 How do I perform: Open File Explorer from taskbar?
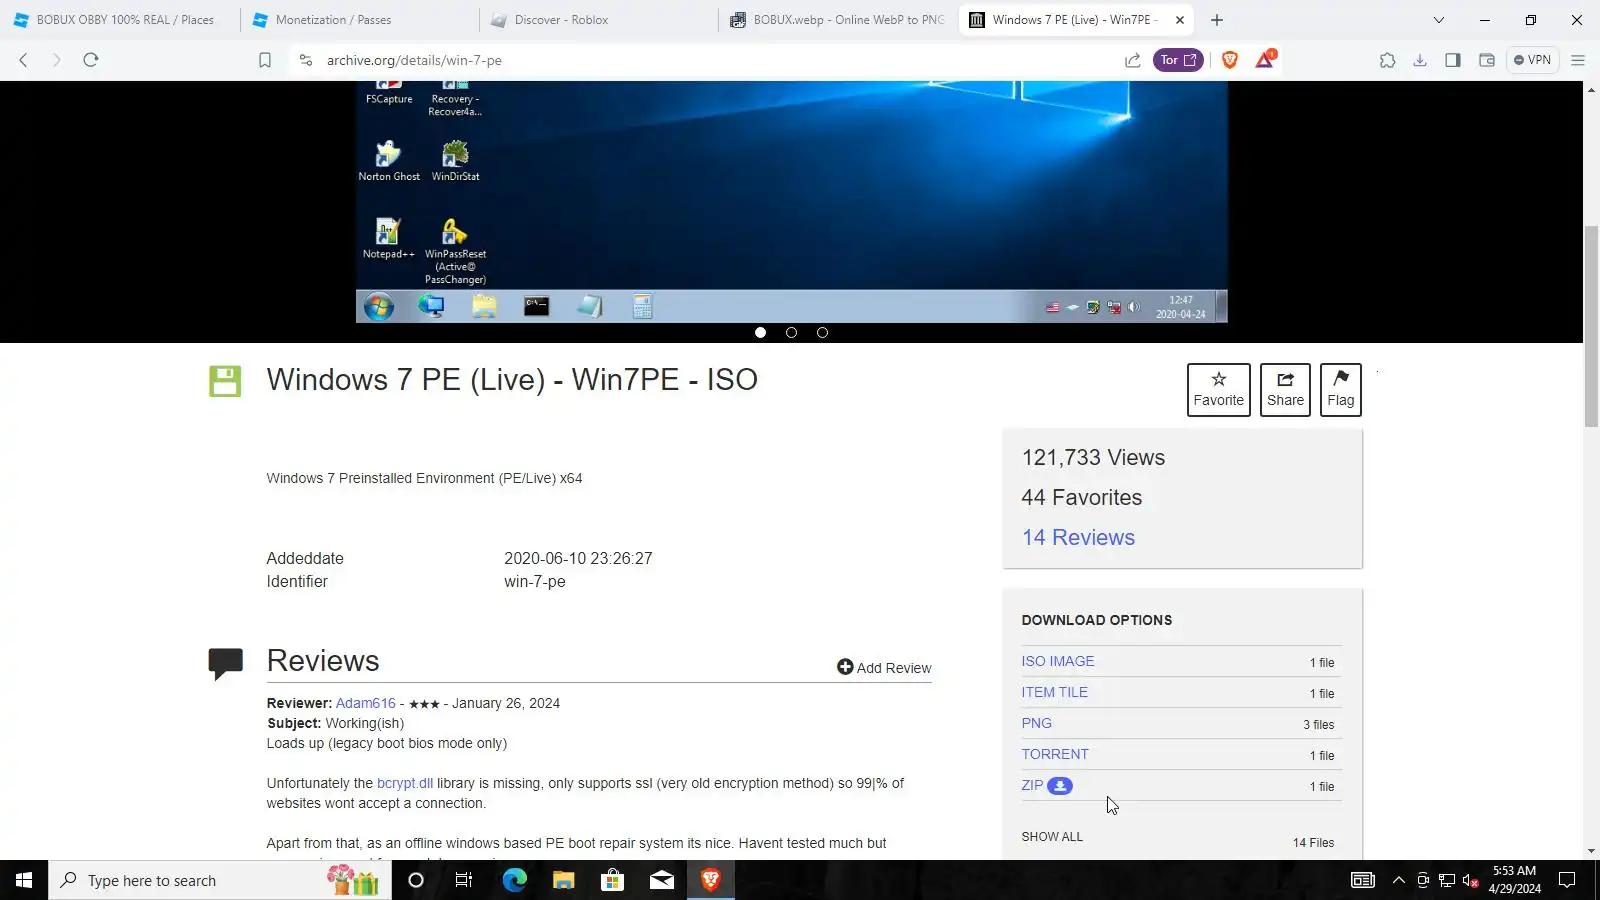click(564, 880)
